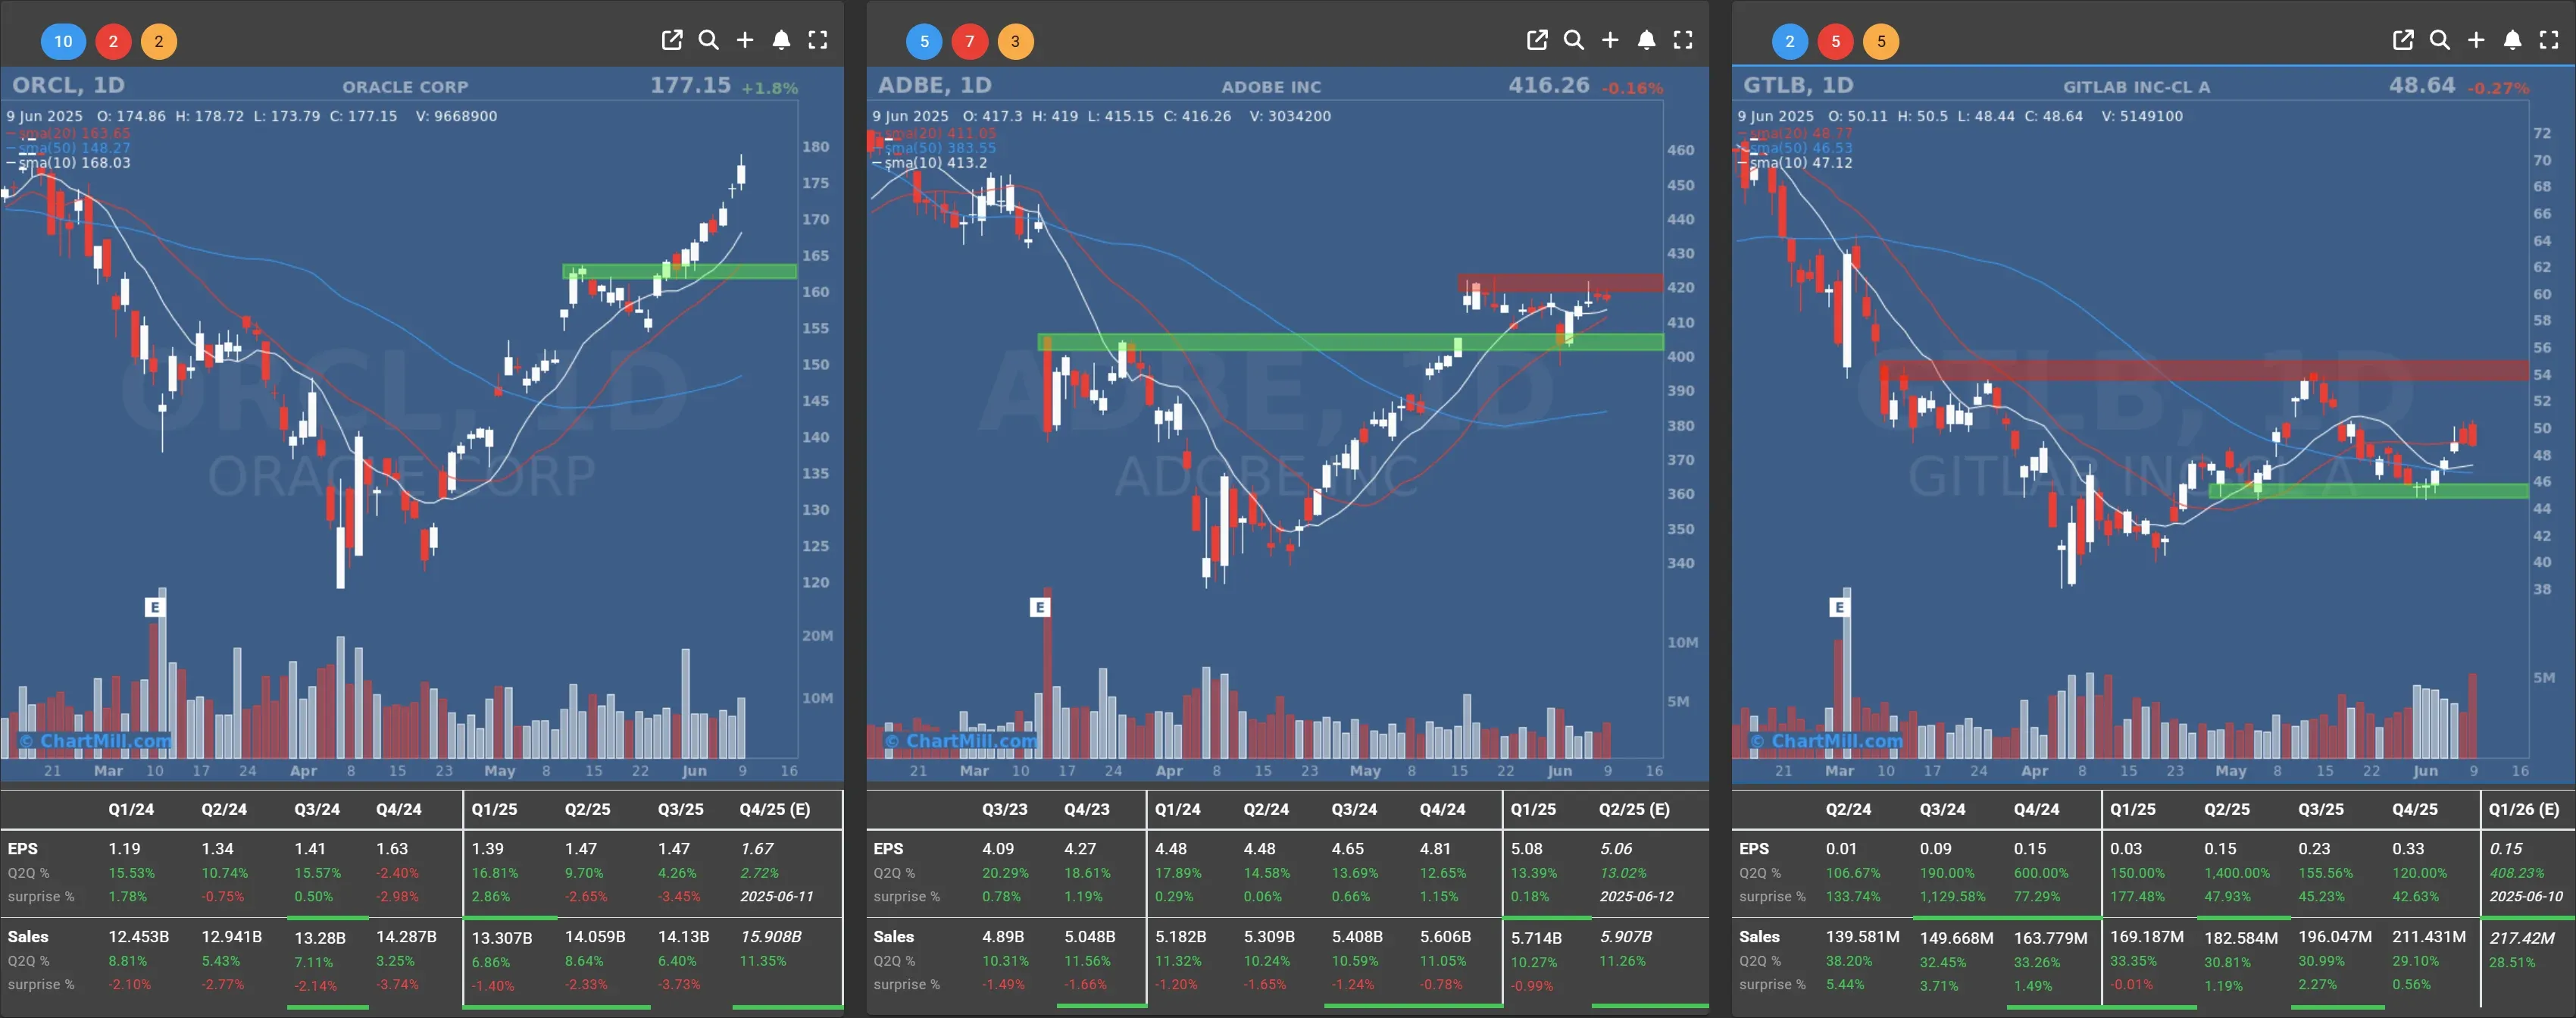Viewport: 2576px width, 1018px height.
Task: Click the ChartMill.com link on ADBE chart
Action: tap(961, 741)
